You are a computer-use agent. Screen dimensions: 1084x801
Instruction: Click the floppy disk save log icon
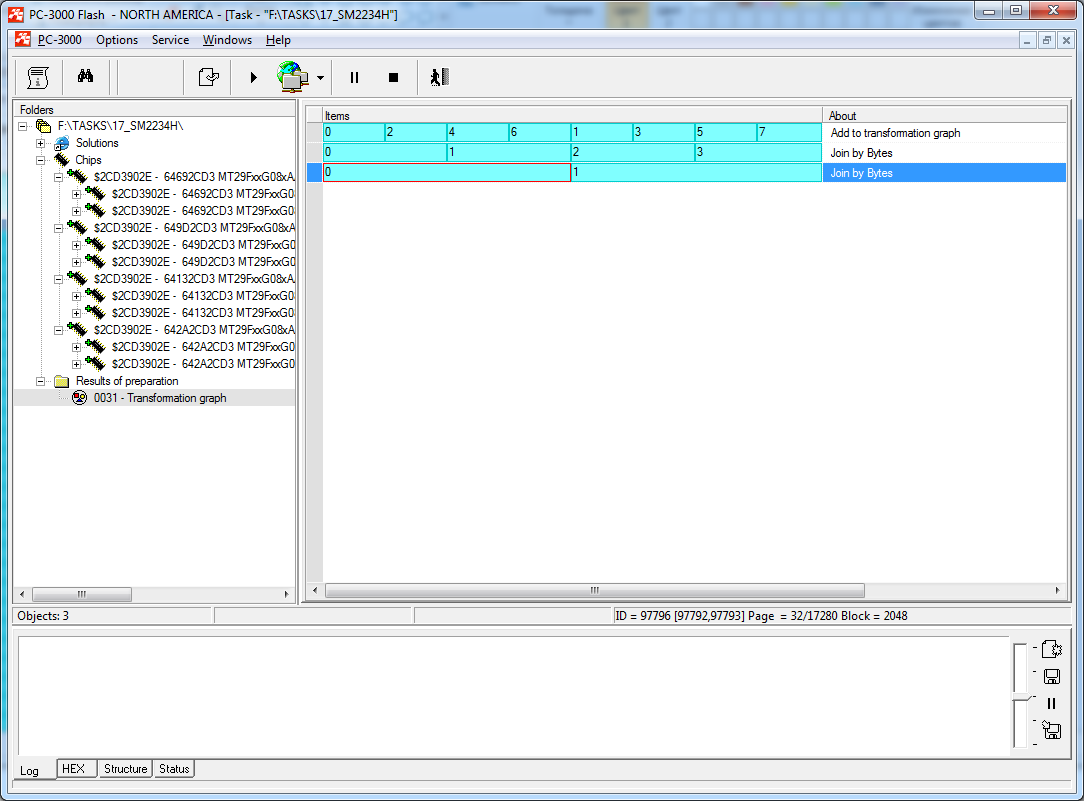(x=1051, y=676)
